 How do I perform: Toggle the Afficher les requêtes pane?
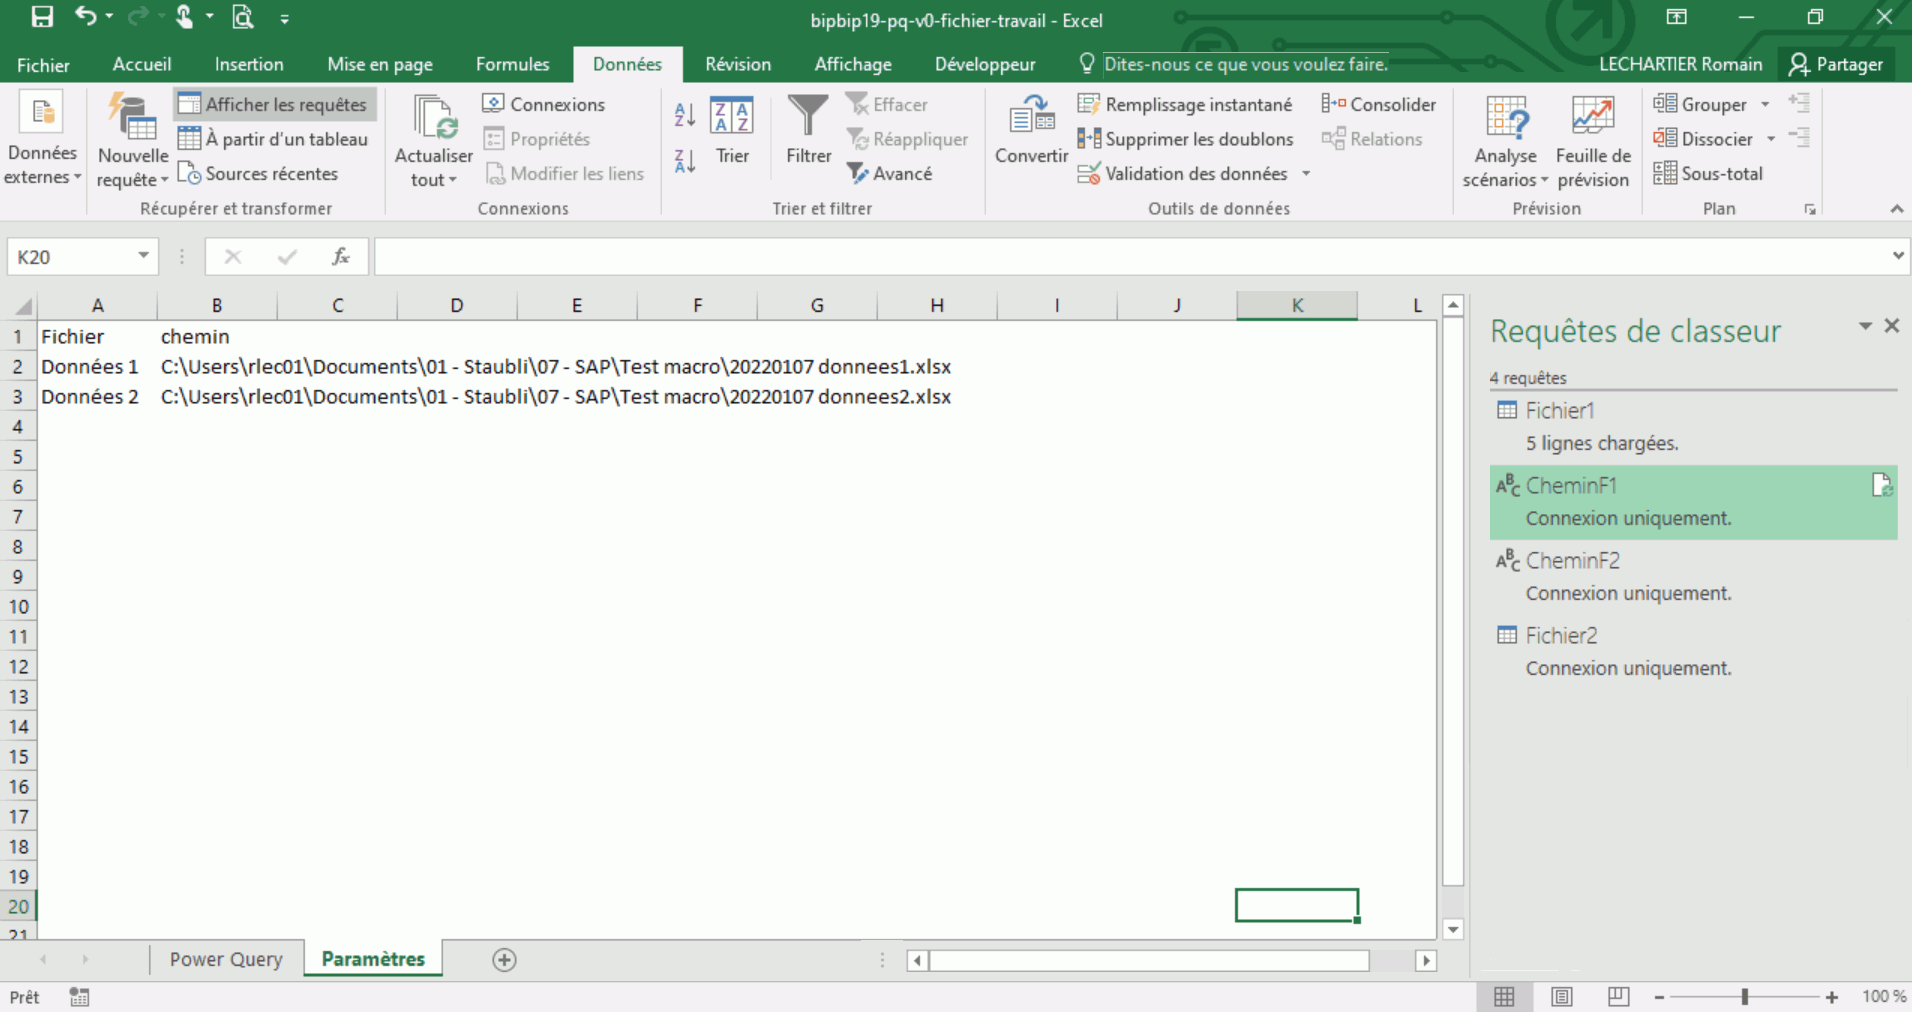click(274, 104)
